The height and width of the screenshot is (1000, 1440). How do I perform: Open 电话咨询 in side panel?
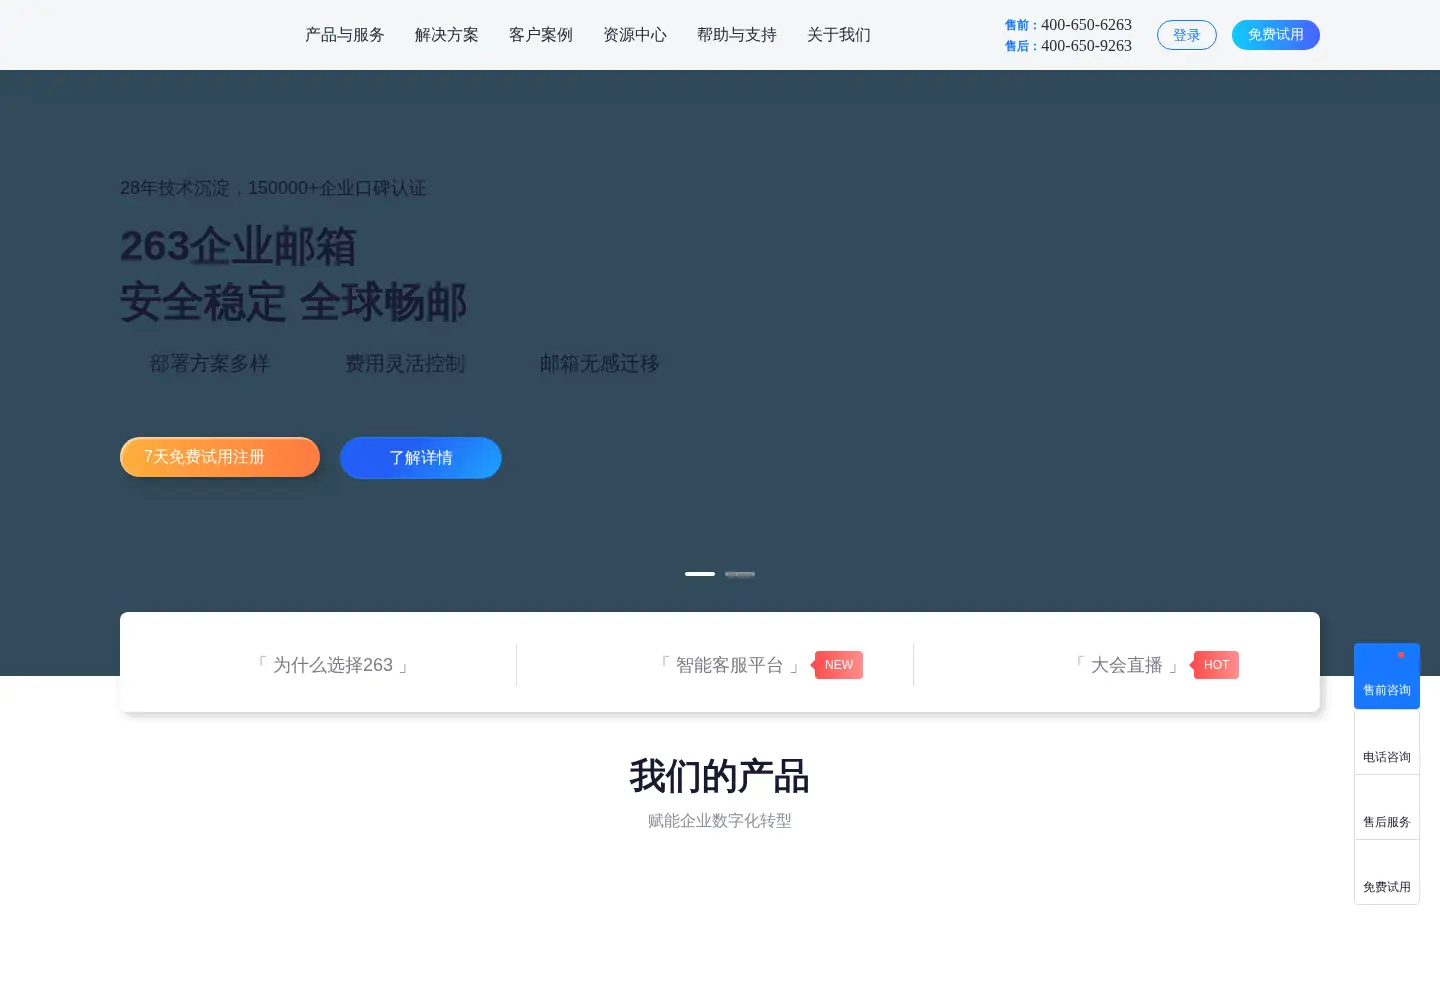click(1387, 742)
